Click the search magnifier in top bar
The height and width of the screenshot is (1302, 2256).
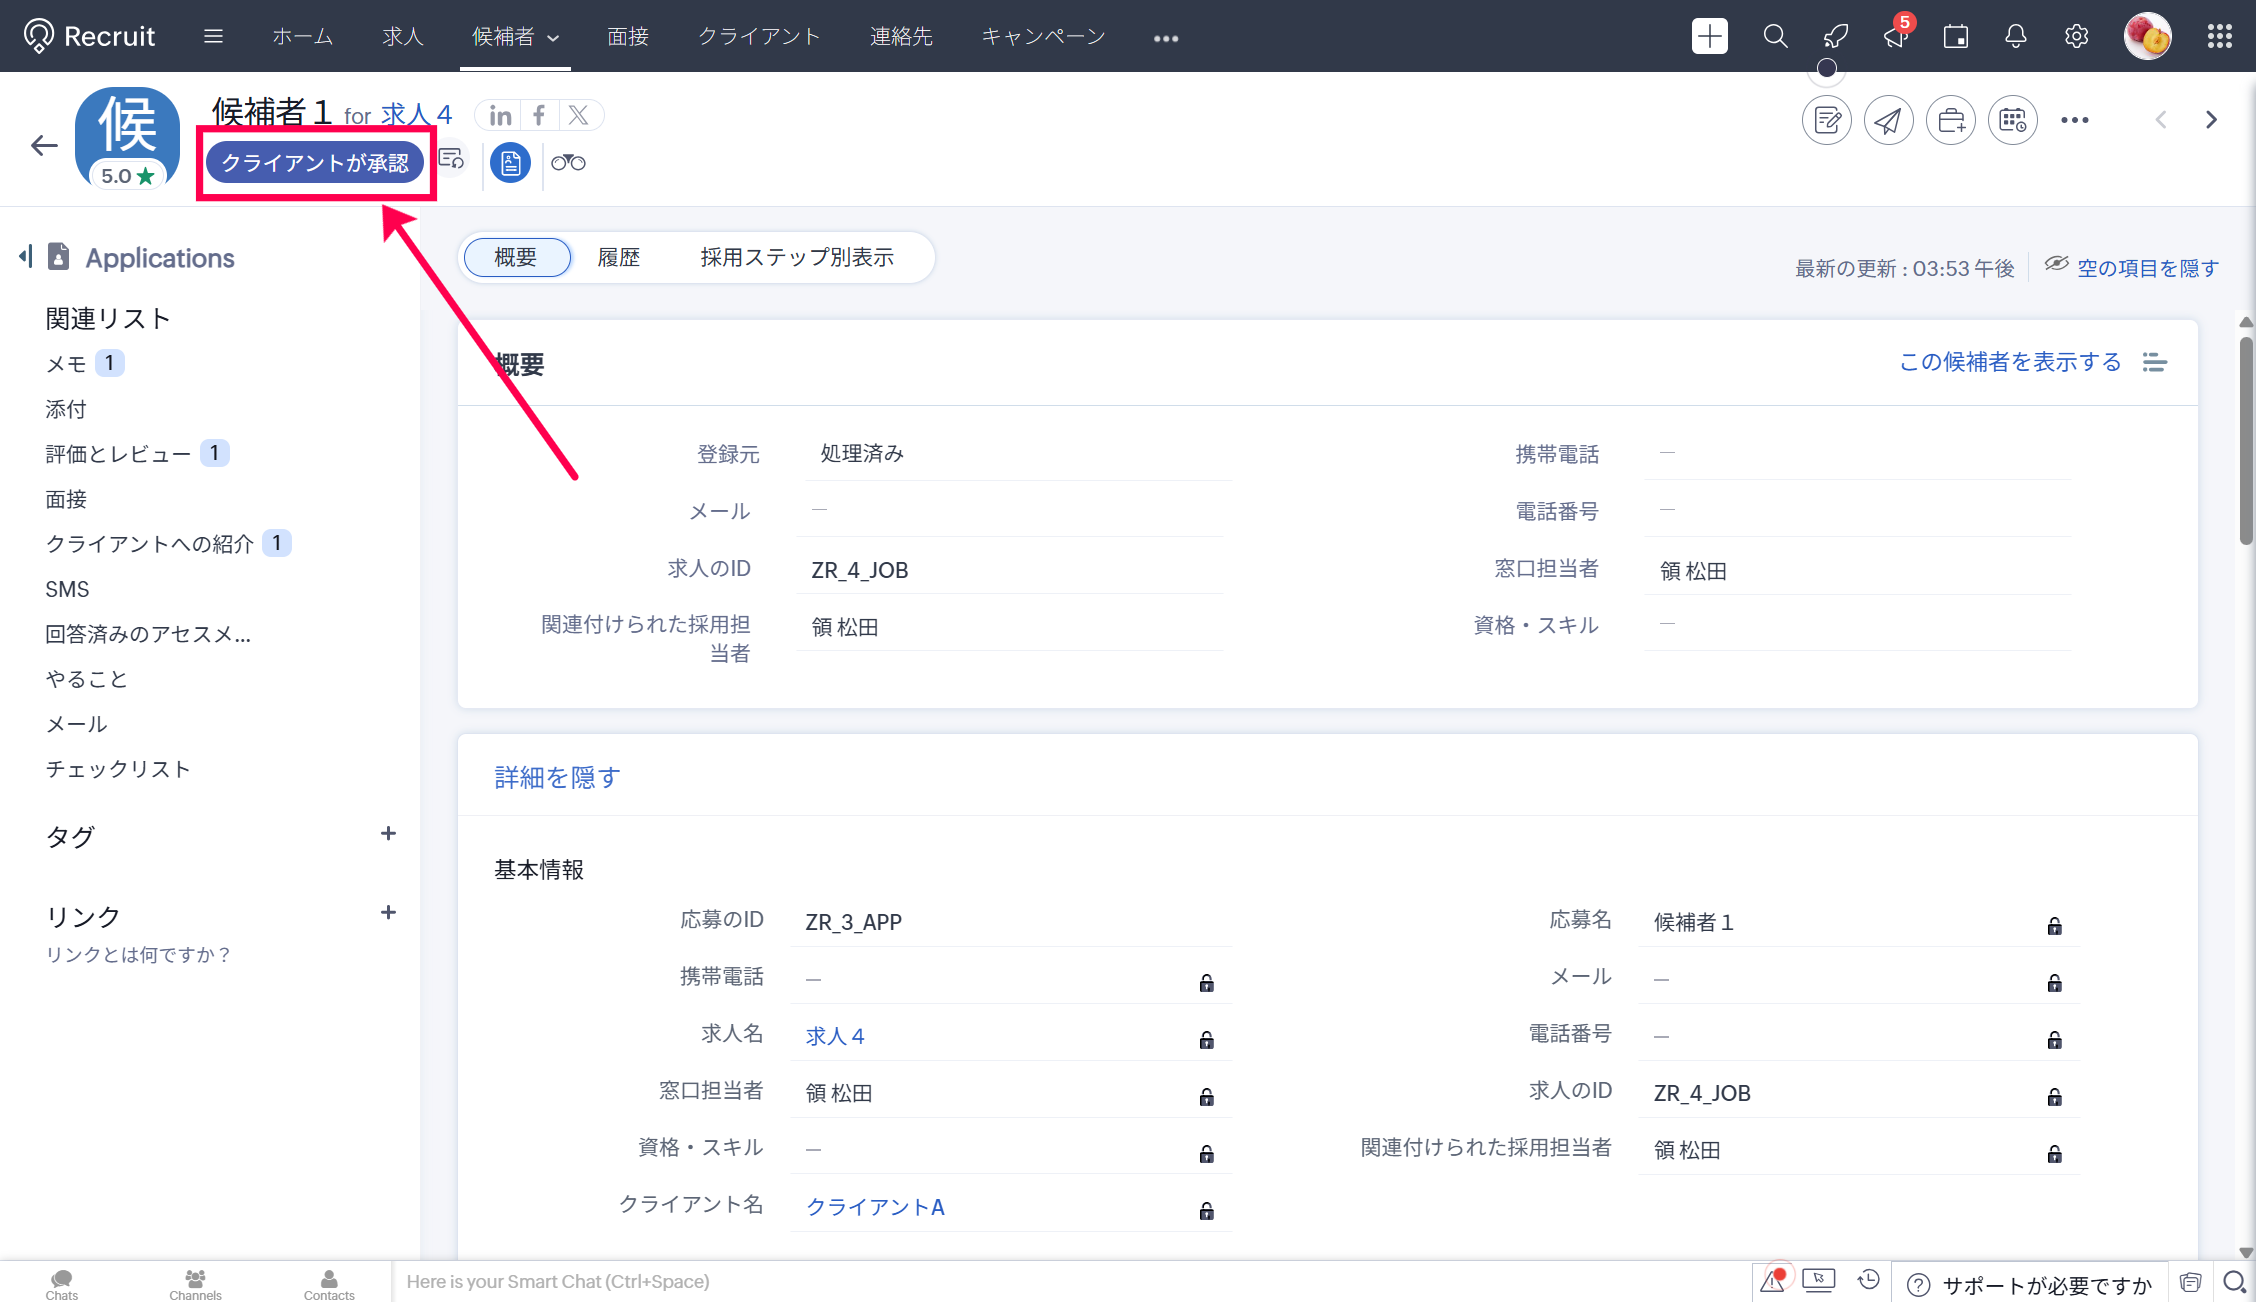point(1775,37)
